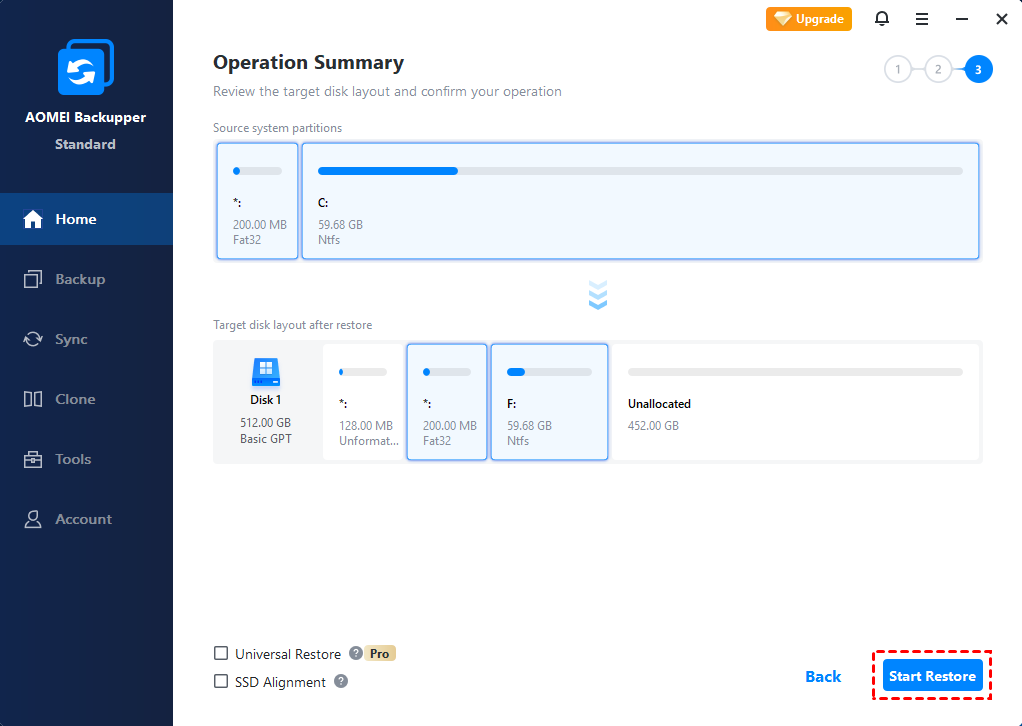Enable the Universal Restore checkbox

coord(221,654)
